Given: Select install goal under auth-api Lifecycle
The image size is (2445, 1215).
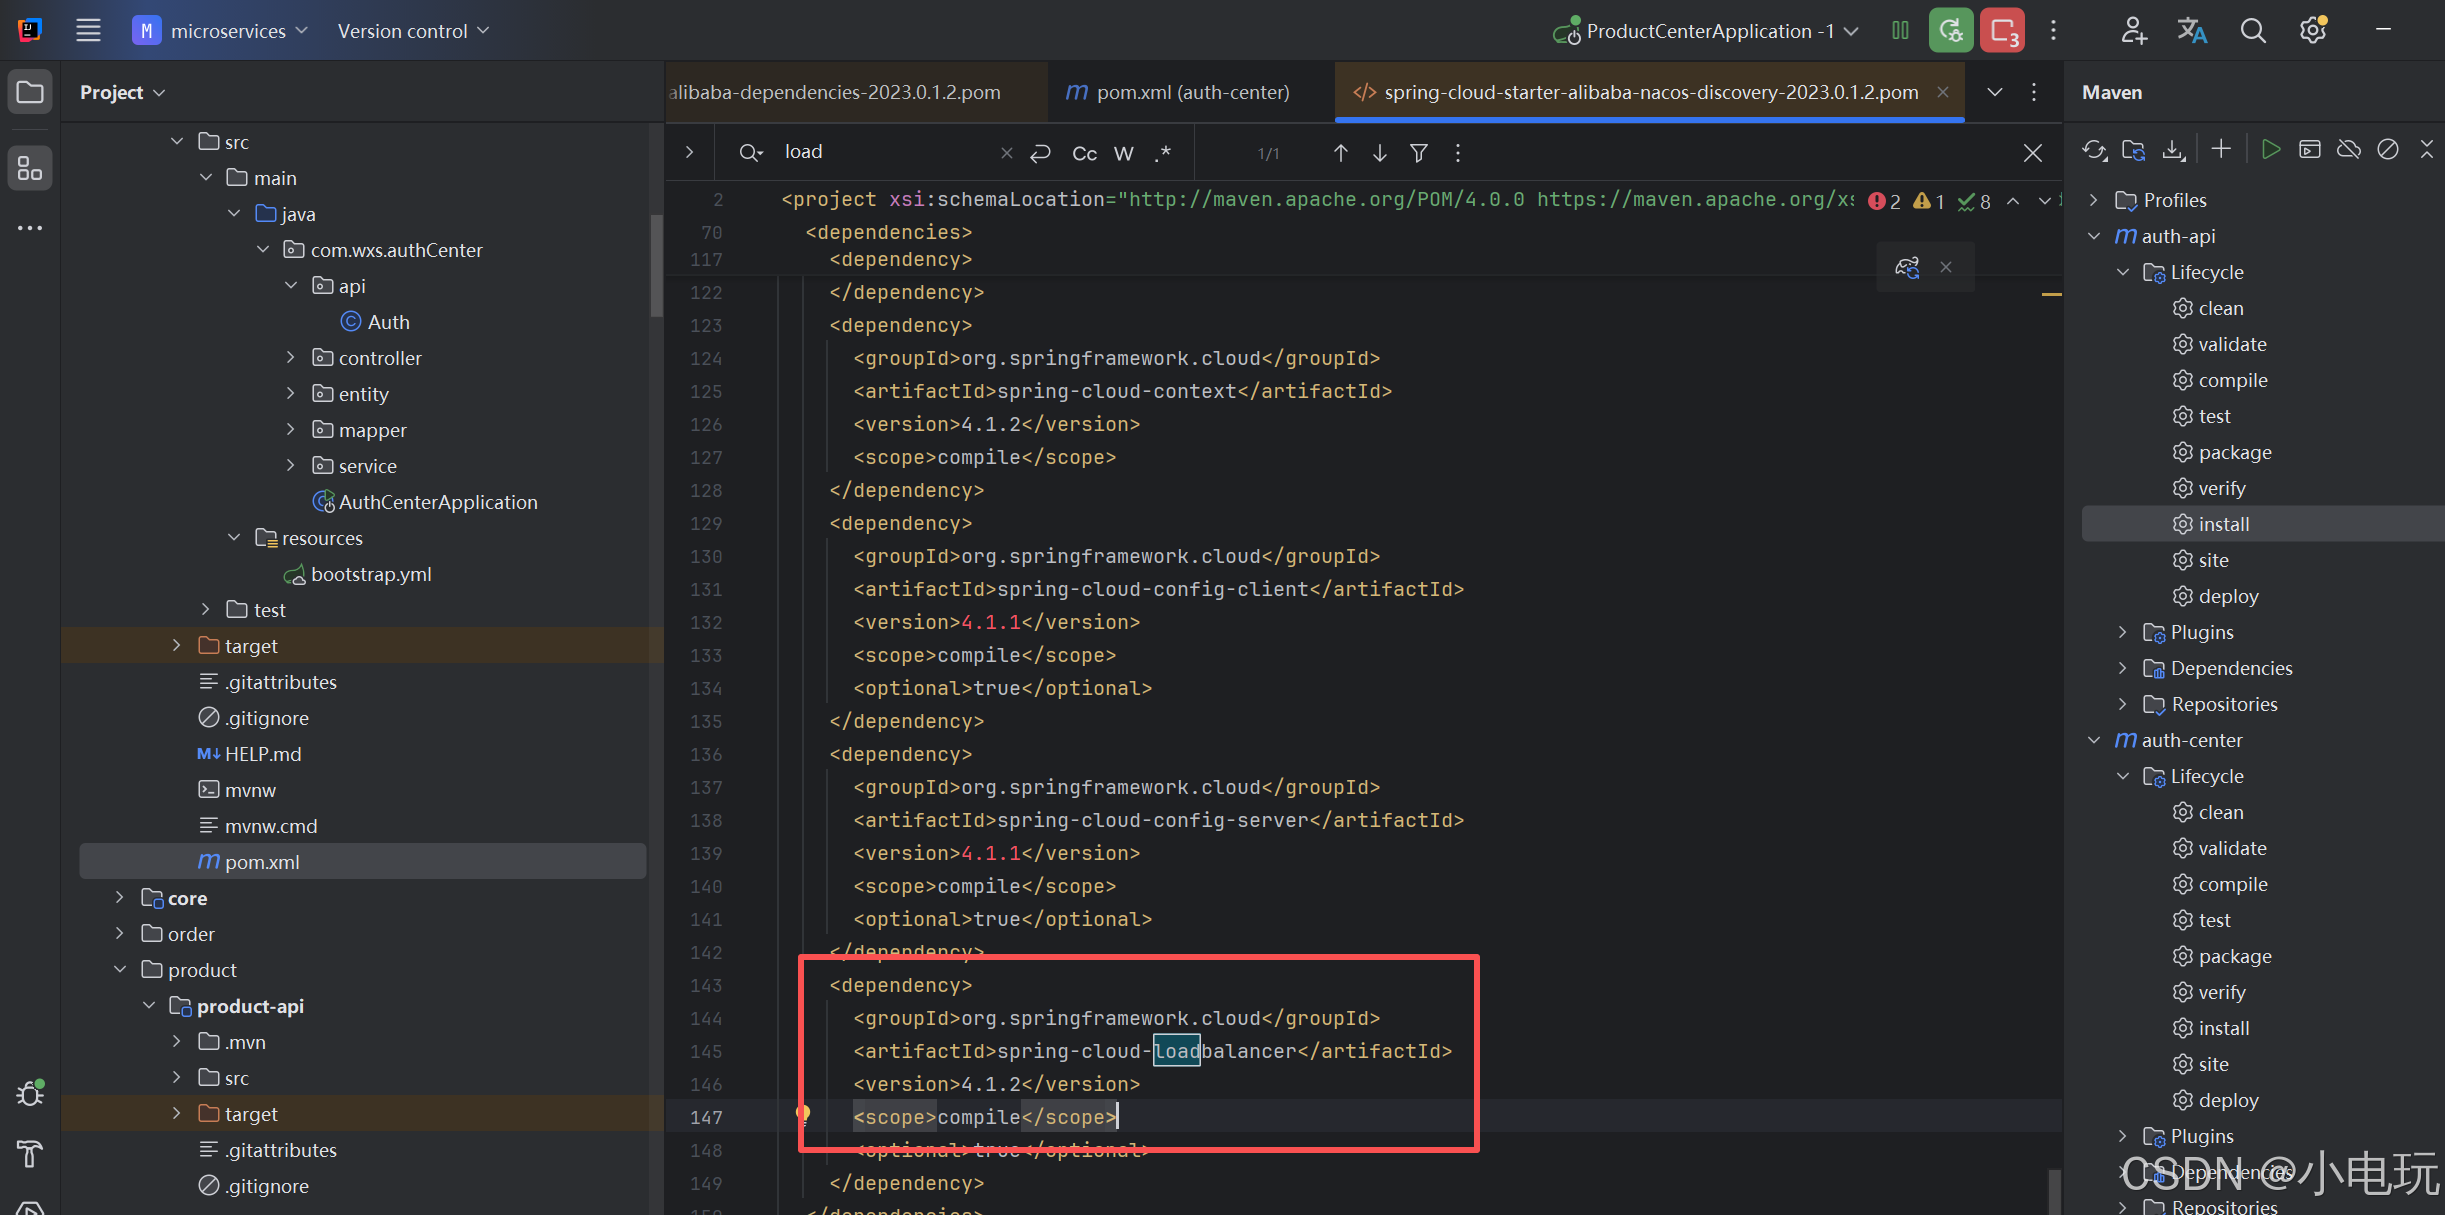Looking at the screenshot, I should [x=2224, y=524].
